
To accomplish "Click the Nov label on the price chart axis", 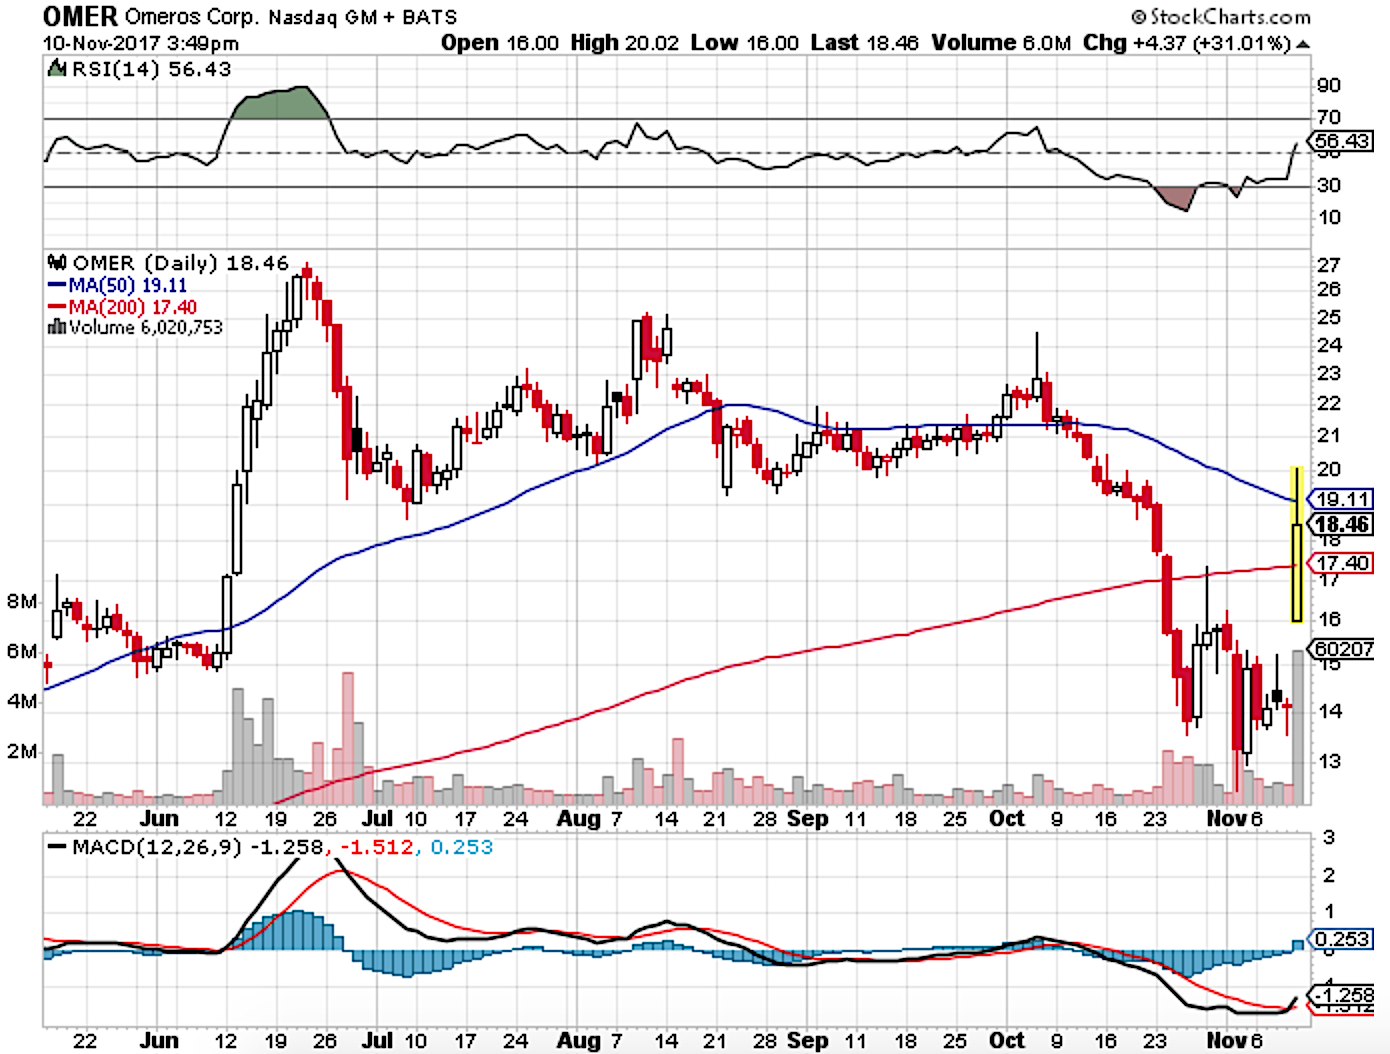I will click(x=1226, y=819).
